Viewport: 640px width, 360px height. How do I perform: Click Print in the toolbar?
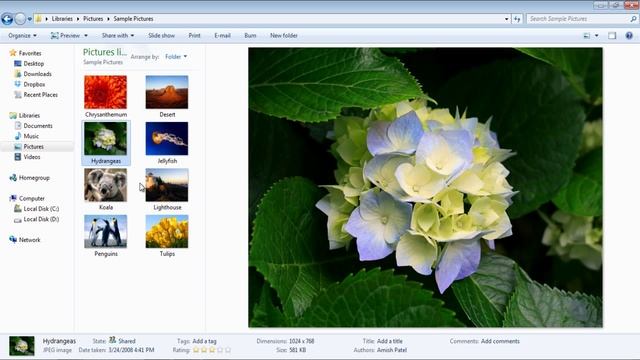(194, 36)
